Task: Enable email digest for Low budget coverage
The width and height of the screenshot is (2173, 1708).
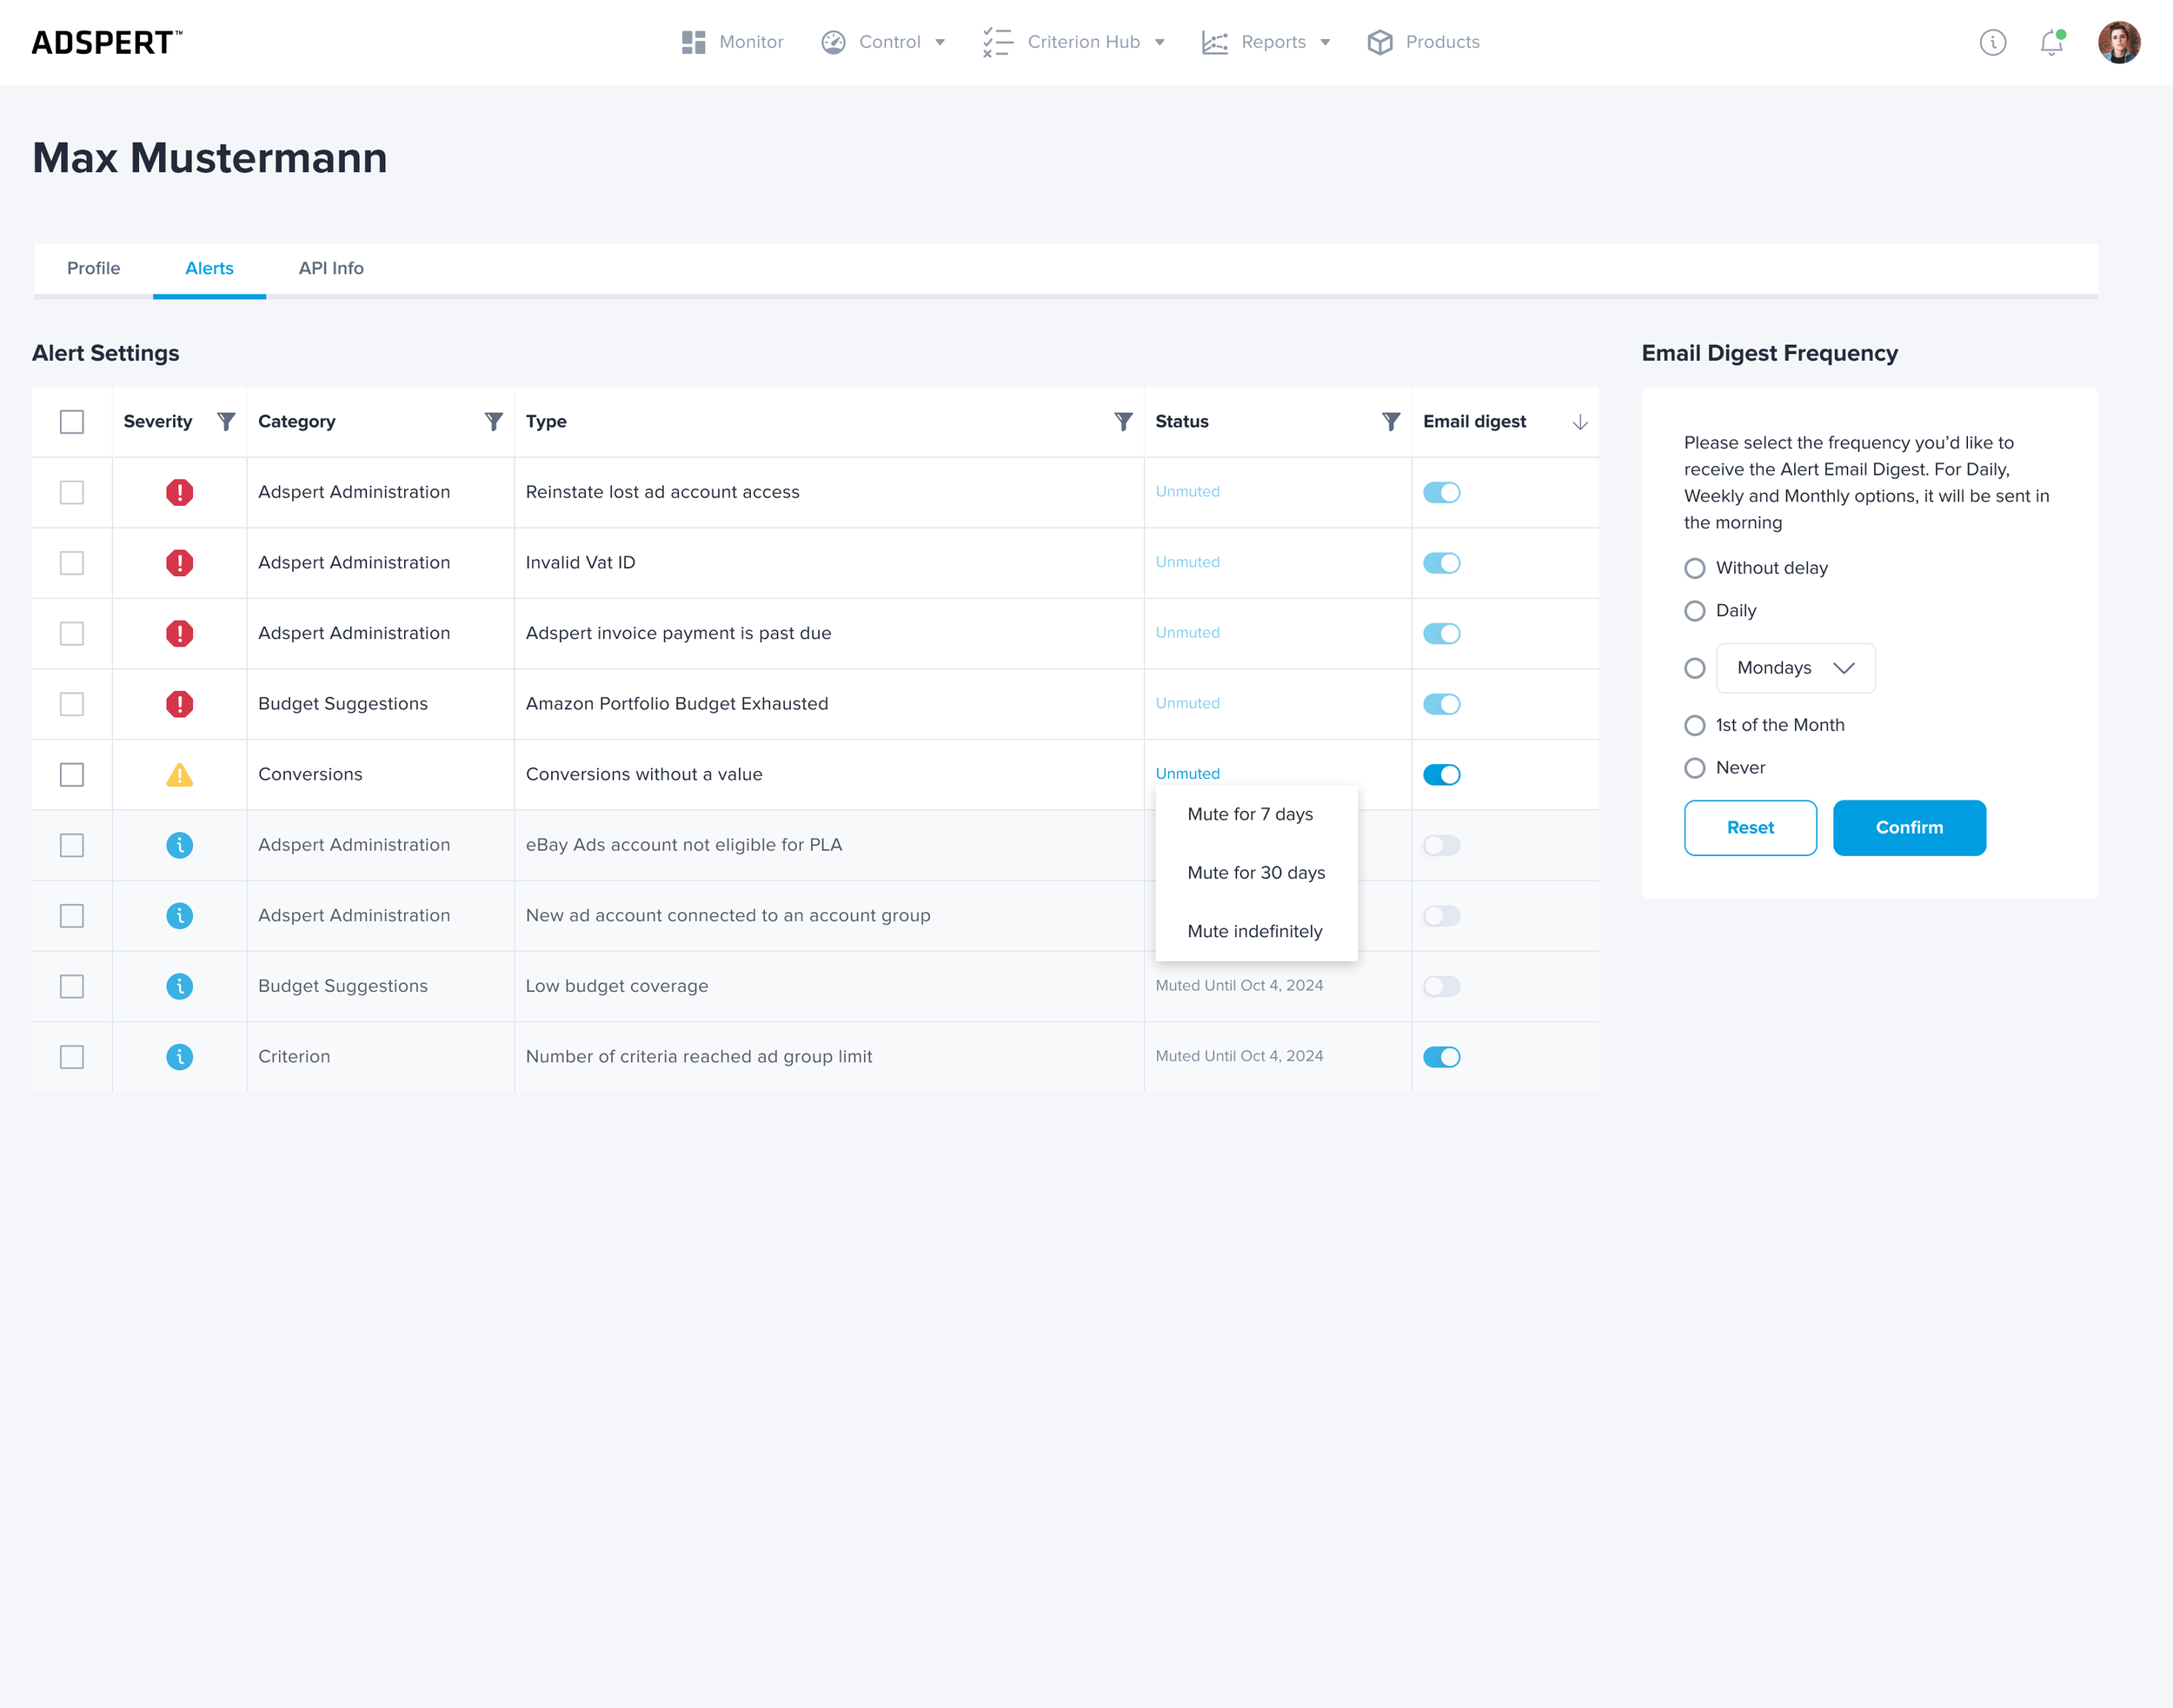Action: pos(1441,987)
